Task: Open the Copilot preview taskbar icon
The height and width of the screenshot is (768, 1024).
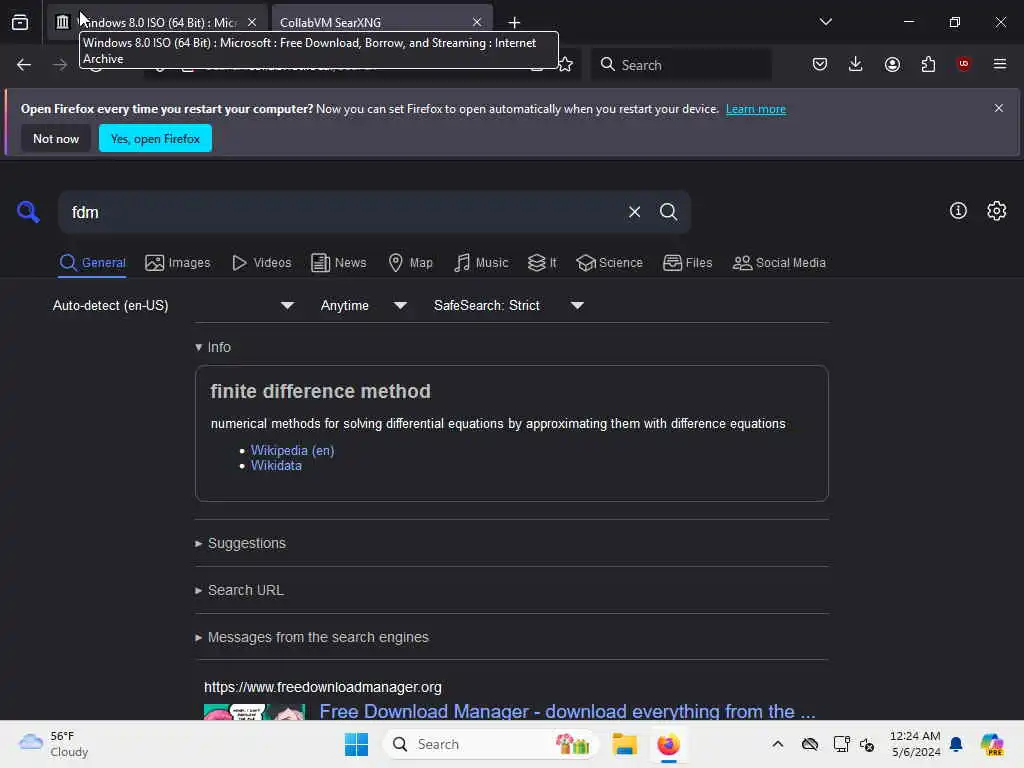Action: click(992, 744)
